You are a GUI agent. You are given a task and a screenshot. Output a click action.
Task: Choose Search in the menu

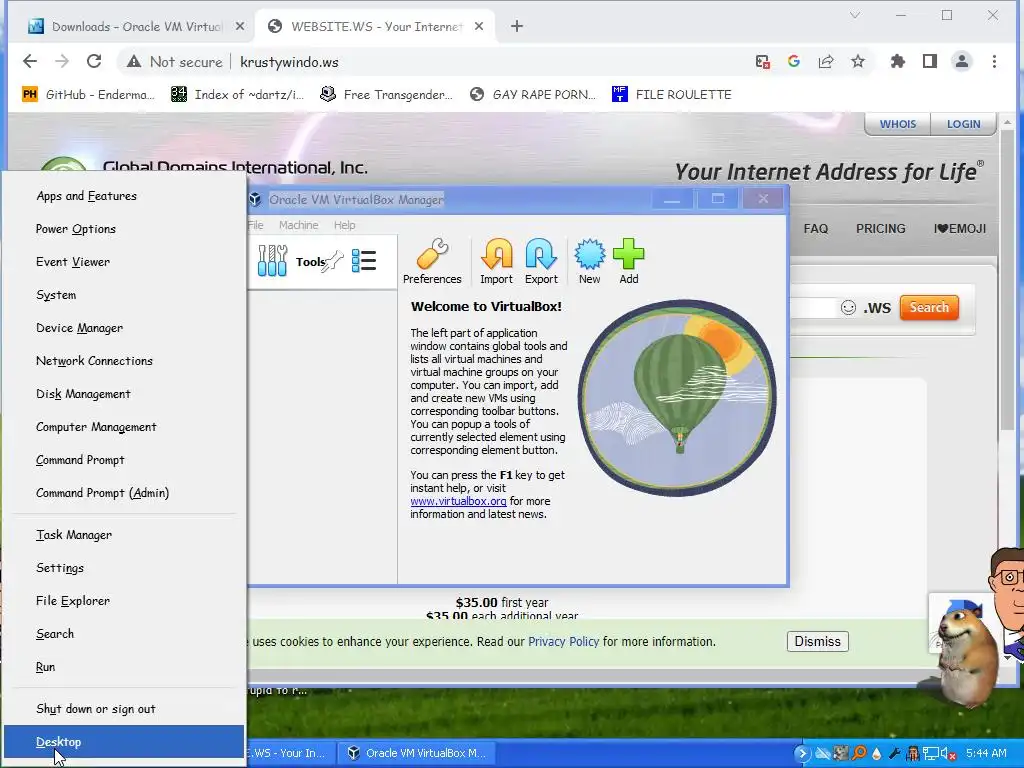coord(124,634)
